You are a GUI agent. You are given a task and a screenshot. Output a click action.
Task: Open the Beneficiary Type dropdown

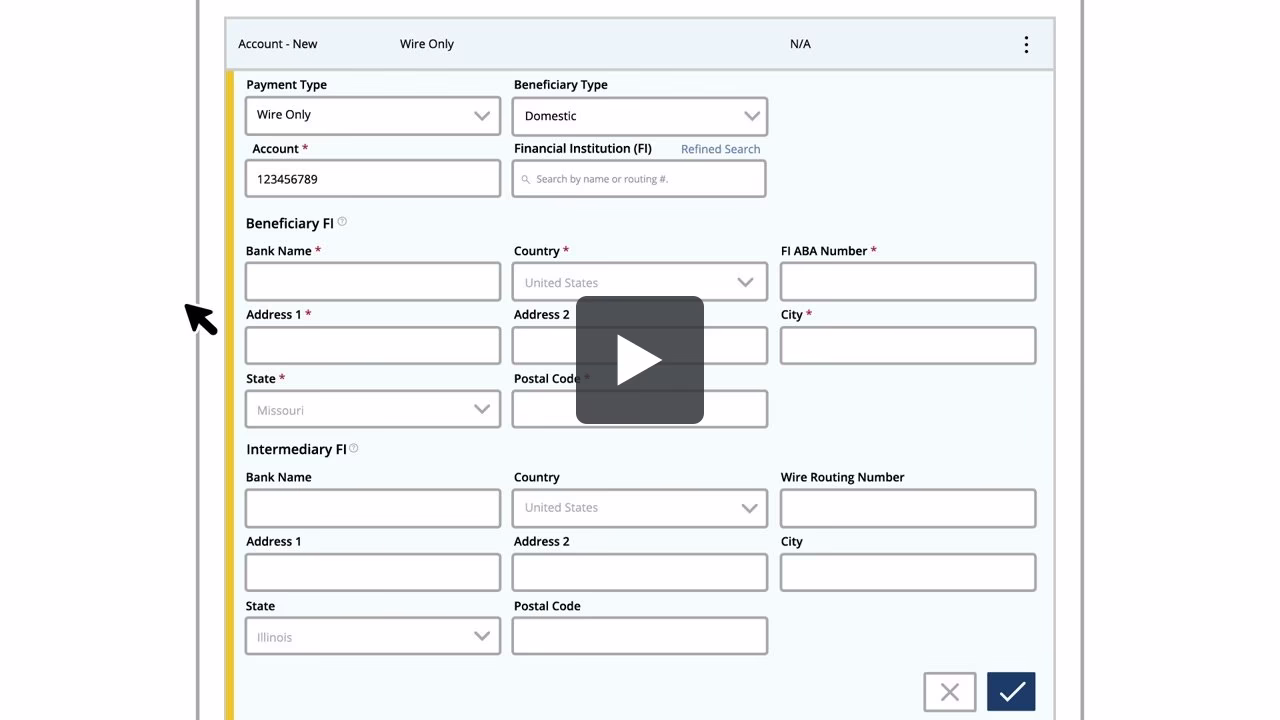point(639,116)
